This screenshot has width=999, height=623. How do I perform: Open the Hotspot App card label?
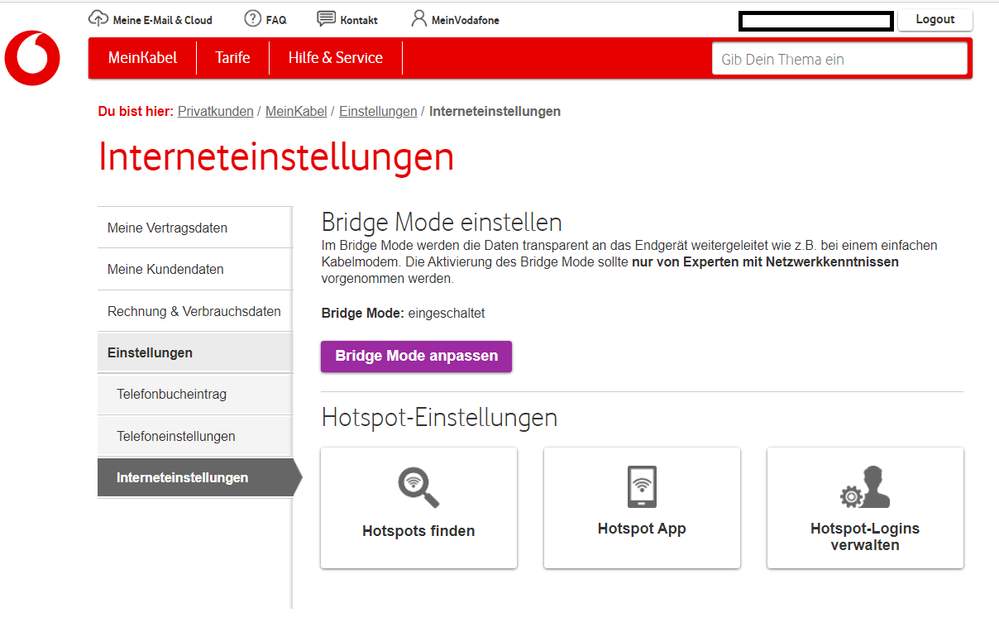[x=642, y=528]
